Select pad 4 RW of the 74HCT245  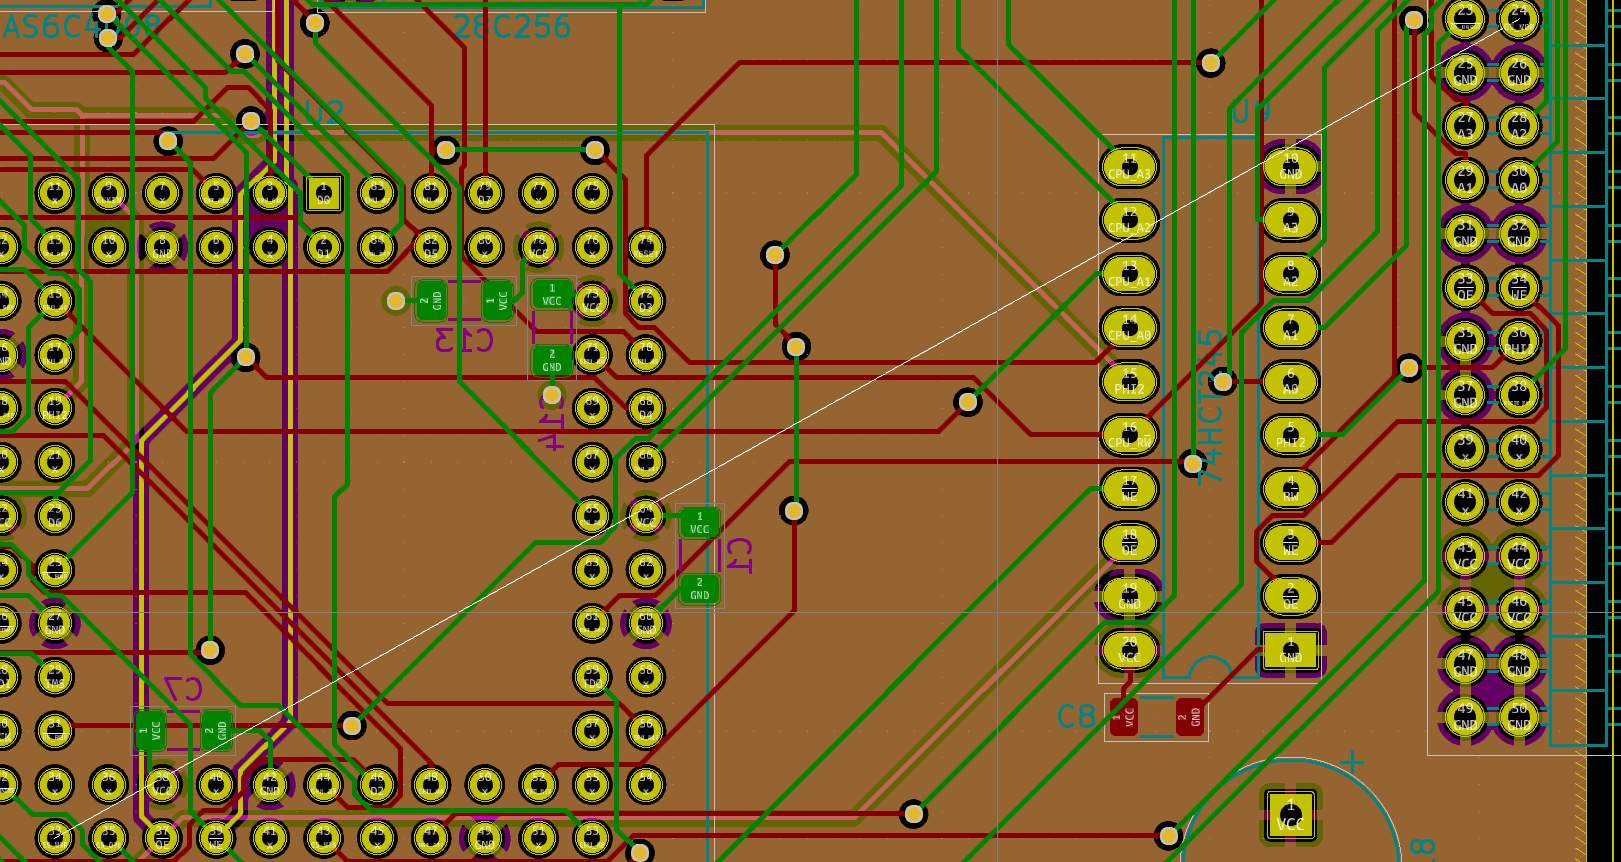point(1290,489)
